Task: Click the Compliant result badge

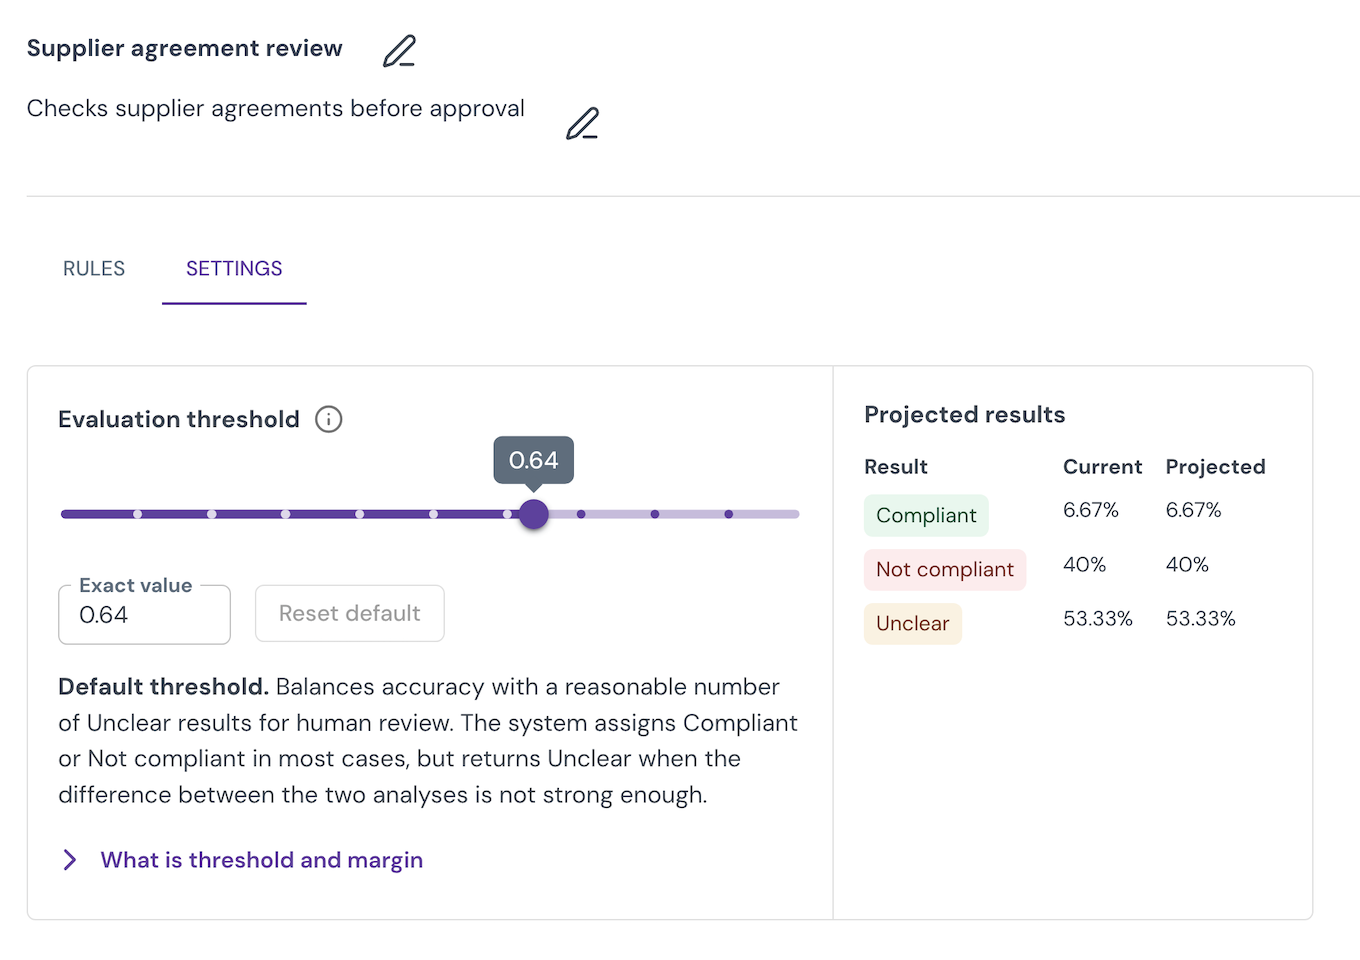Action: [926, 515]
